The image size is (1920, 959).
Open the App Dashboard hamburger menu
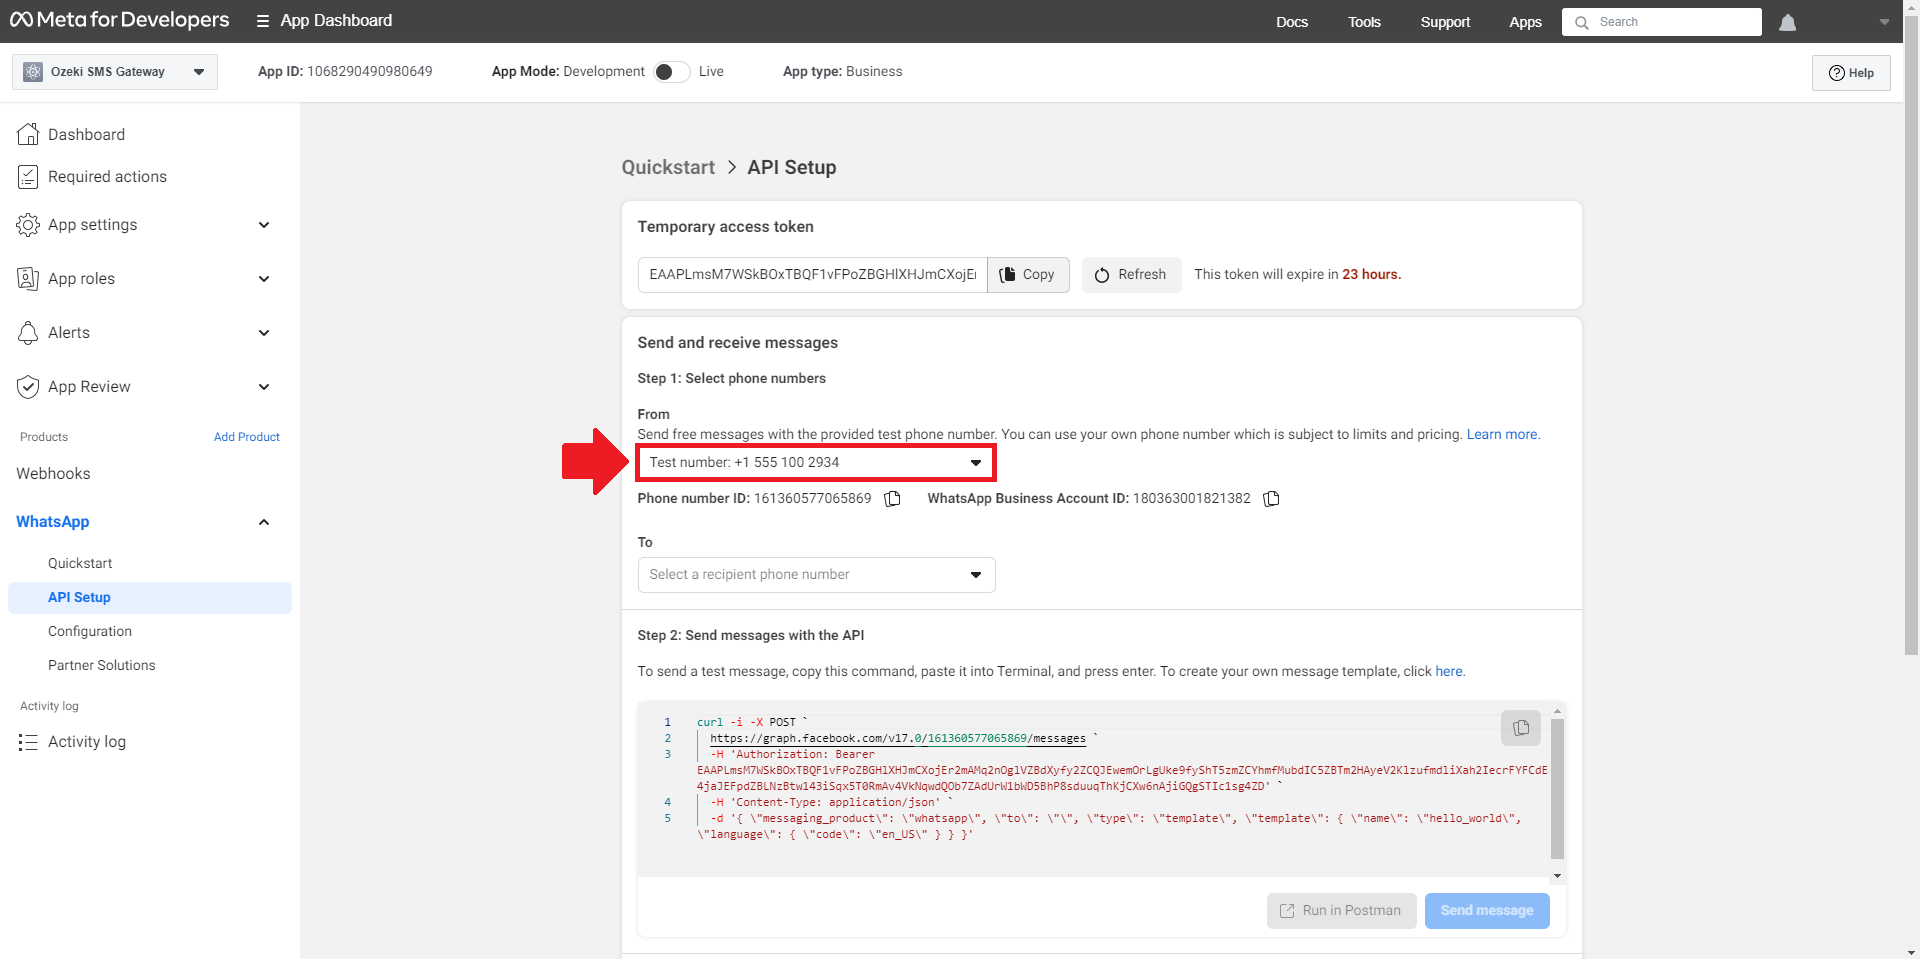pos(263,21)
